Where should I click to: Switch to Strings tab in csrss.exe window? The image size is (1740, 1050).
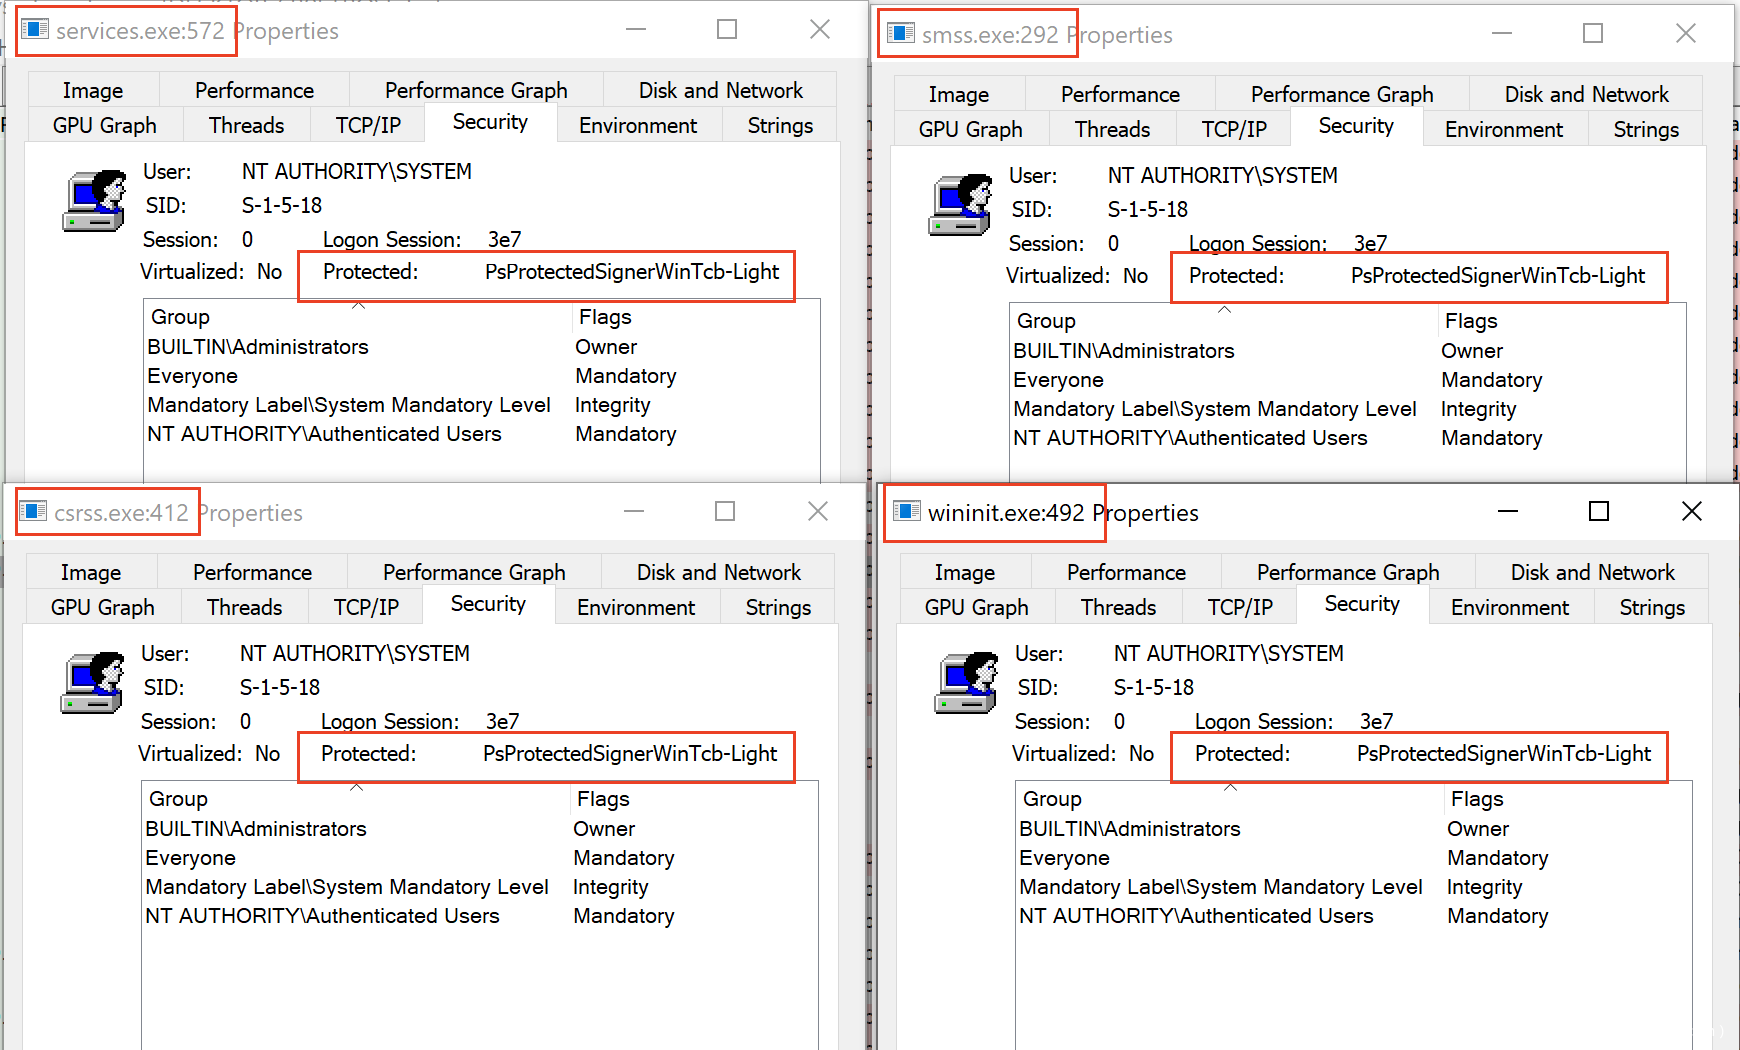778,607
